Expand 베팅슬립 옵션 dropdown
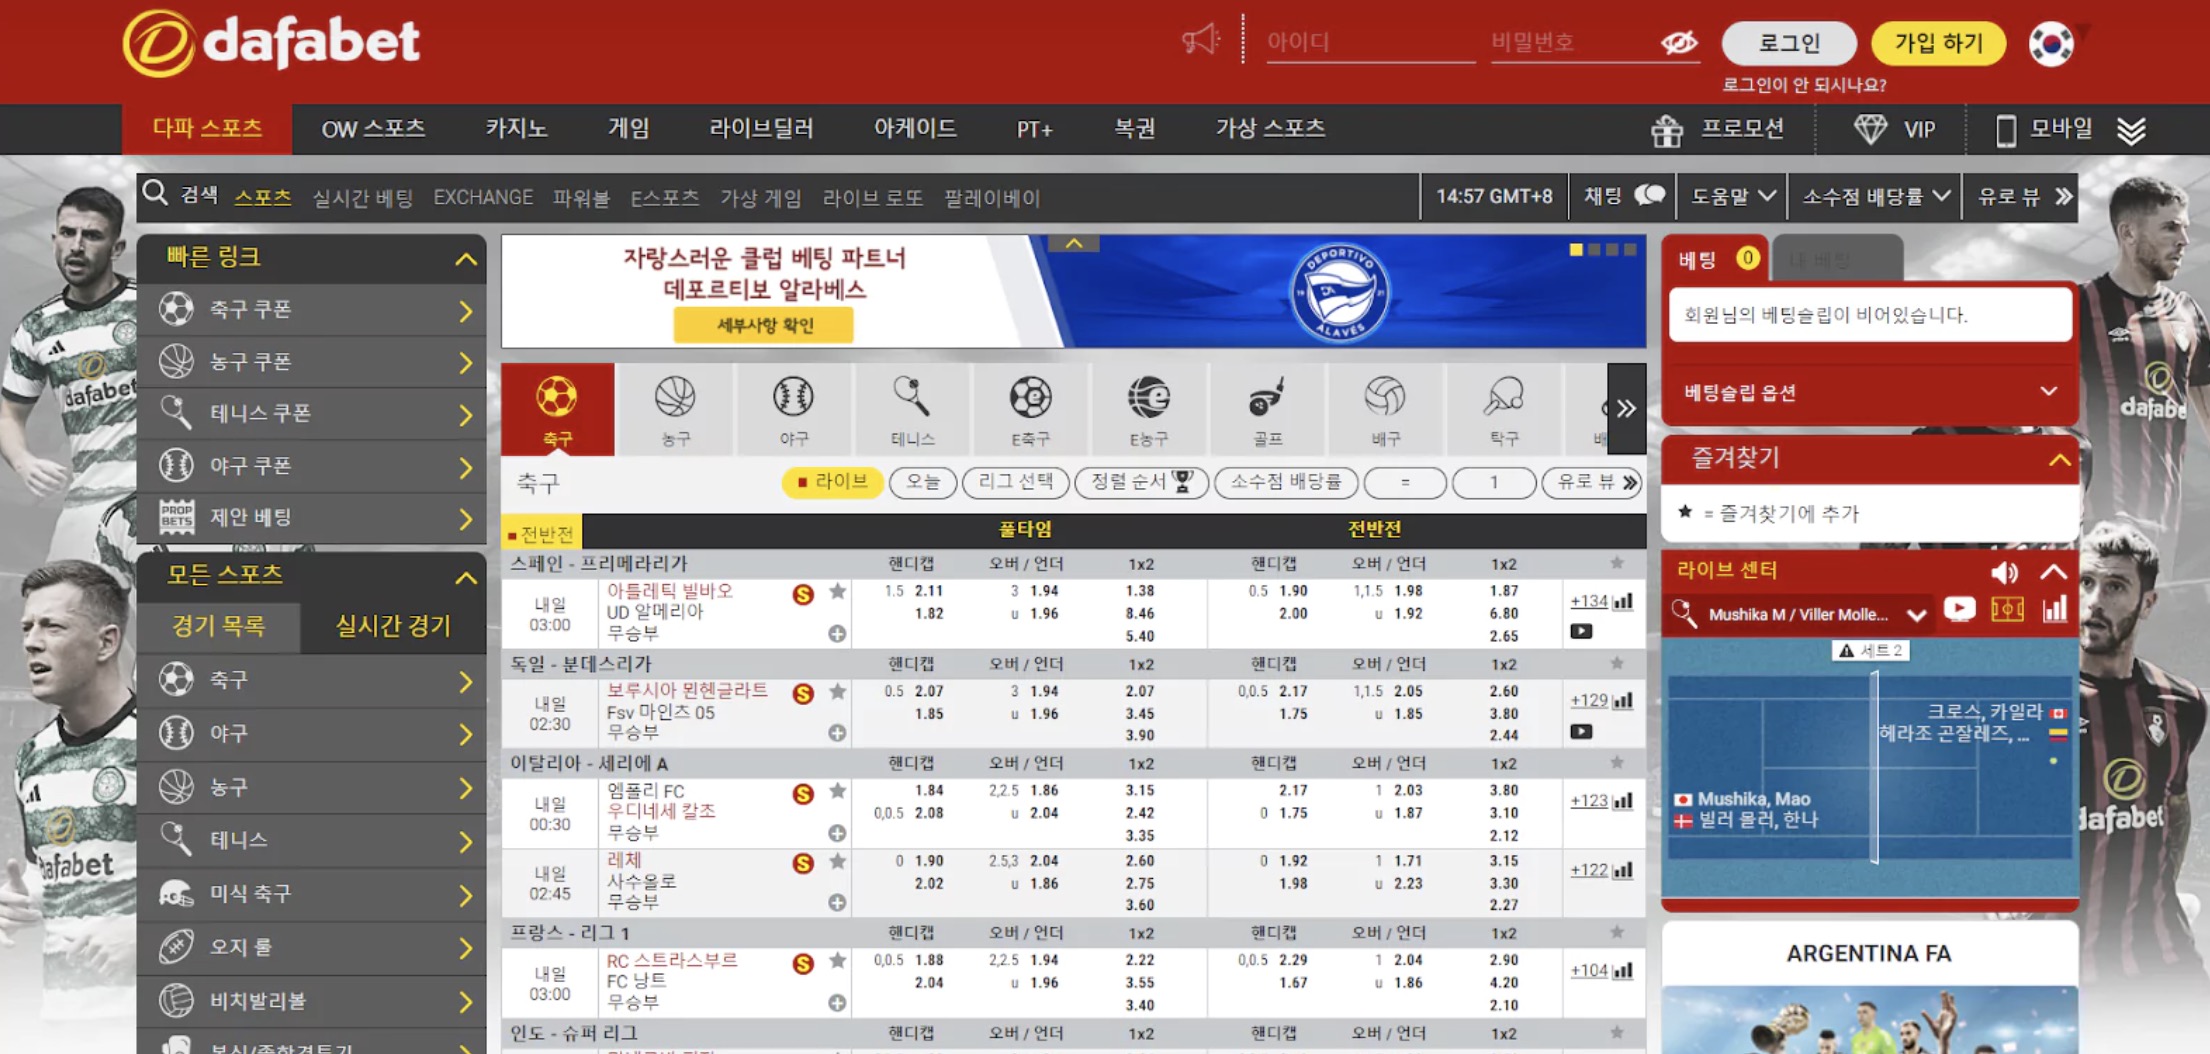 (2048, 391)
